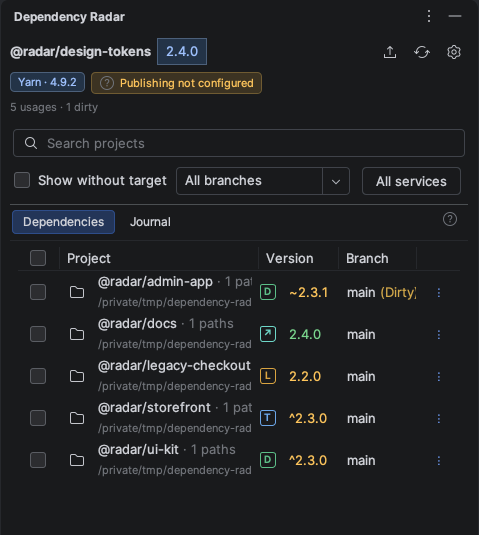The image size is (479, 535).
Task: Select the @radar/admin-app project name
Action: pos(155,282)
